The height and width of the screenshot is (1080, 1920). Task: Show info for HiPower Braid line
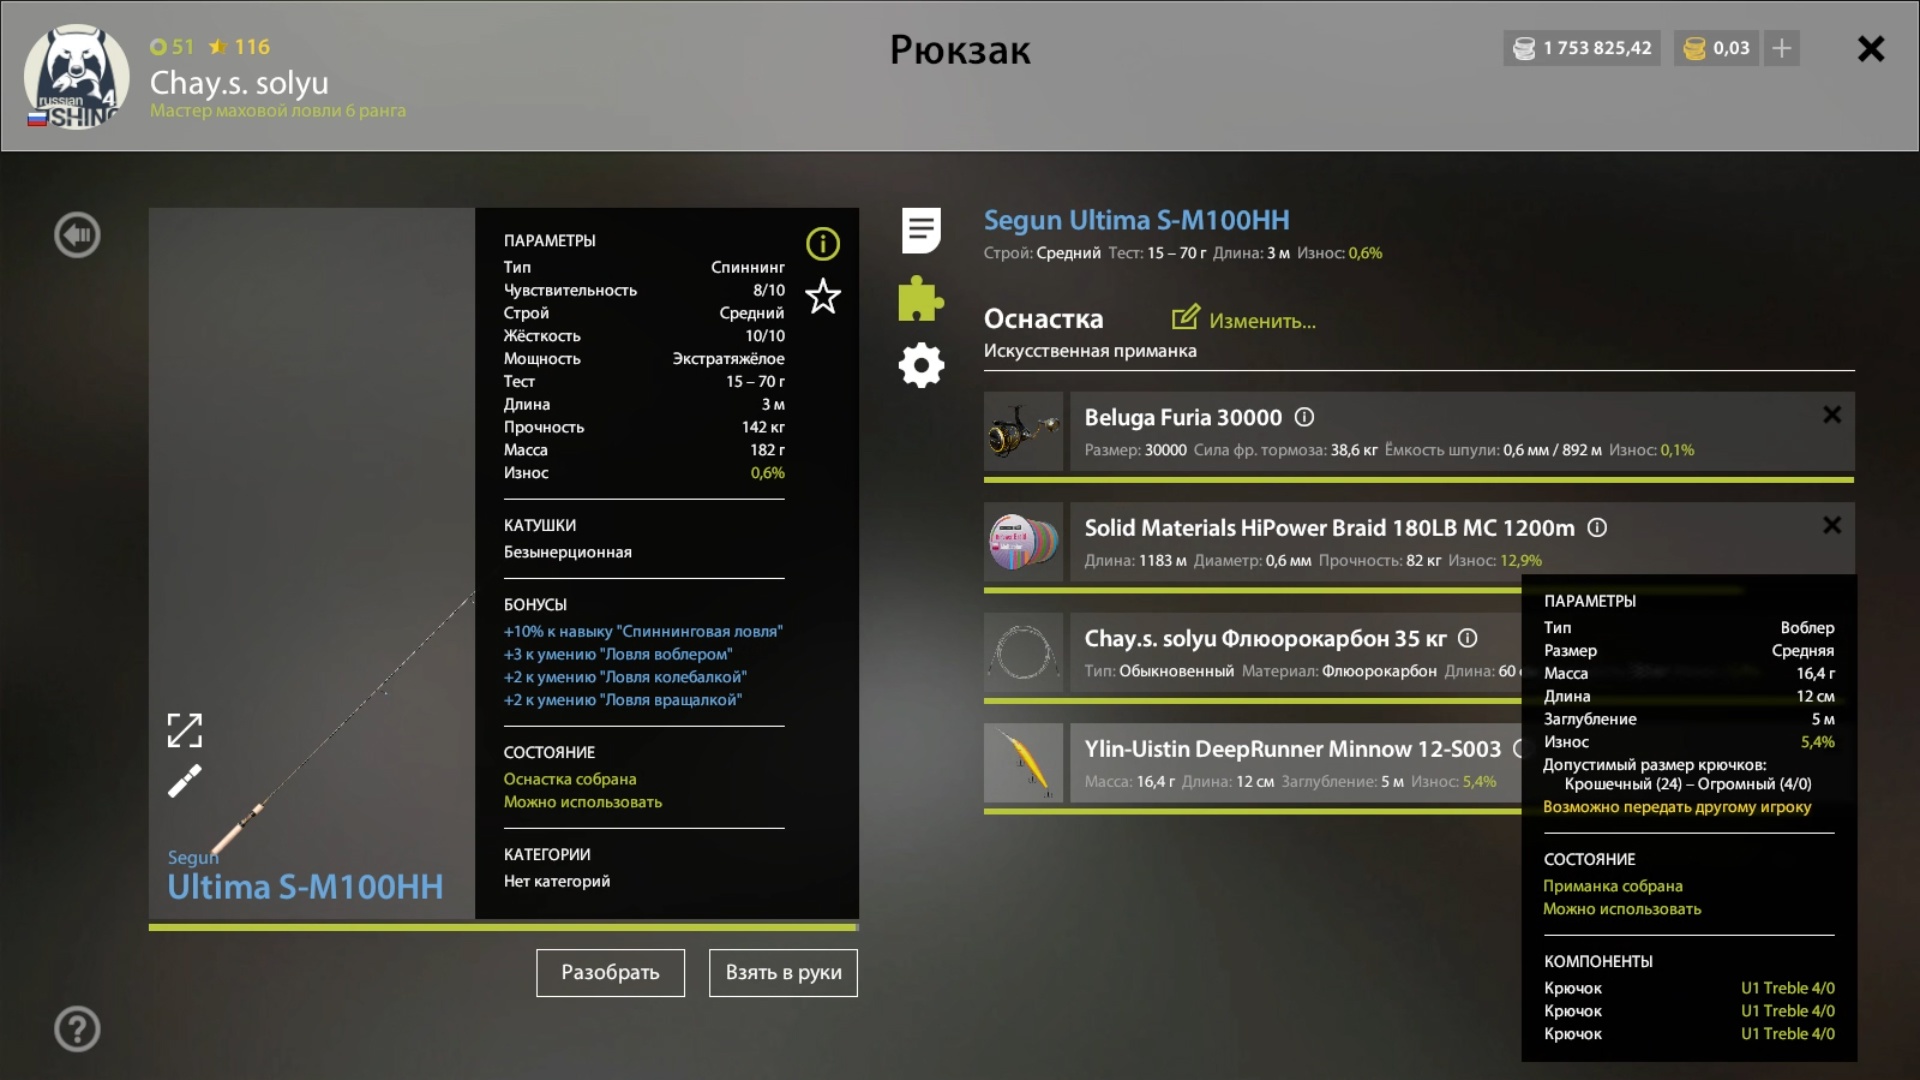click(1597, 527)
